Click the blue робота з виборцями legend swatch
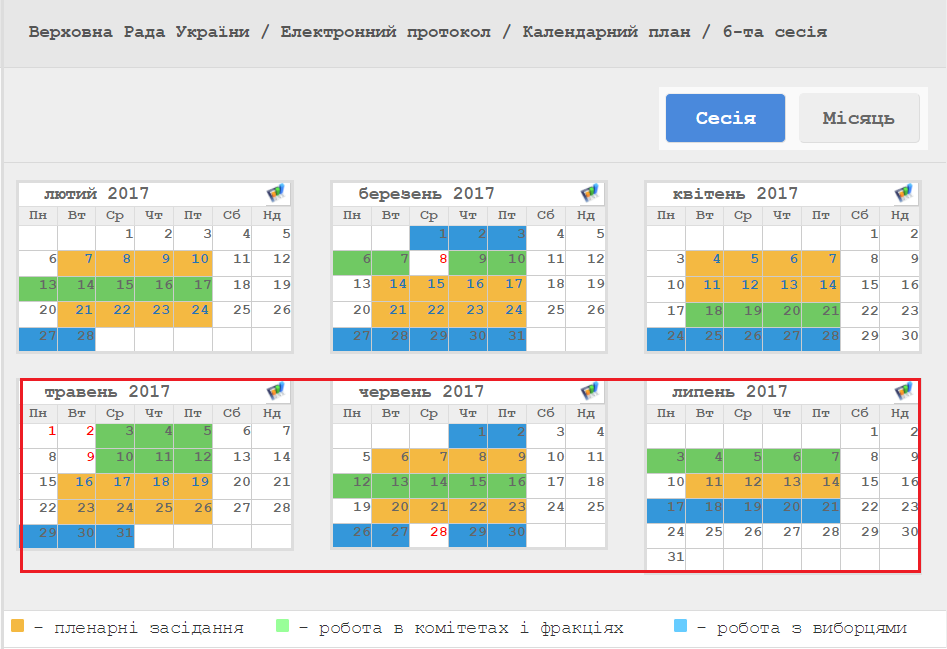The image size is (947, 649). [681, 627]
